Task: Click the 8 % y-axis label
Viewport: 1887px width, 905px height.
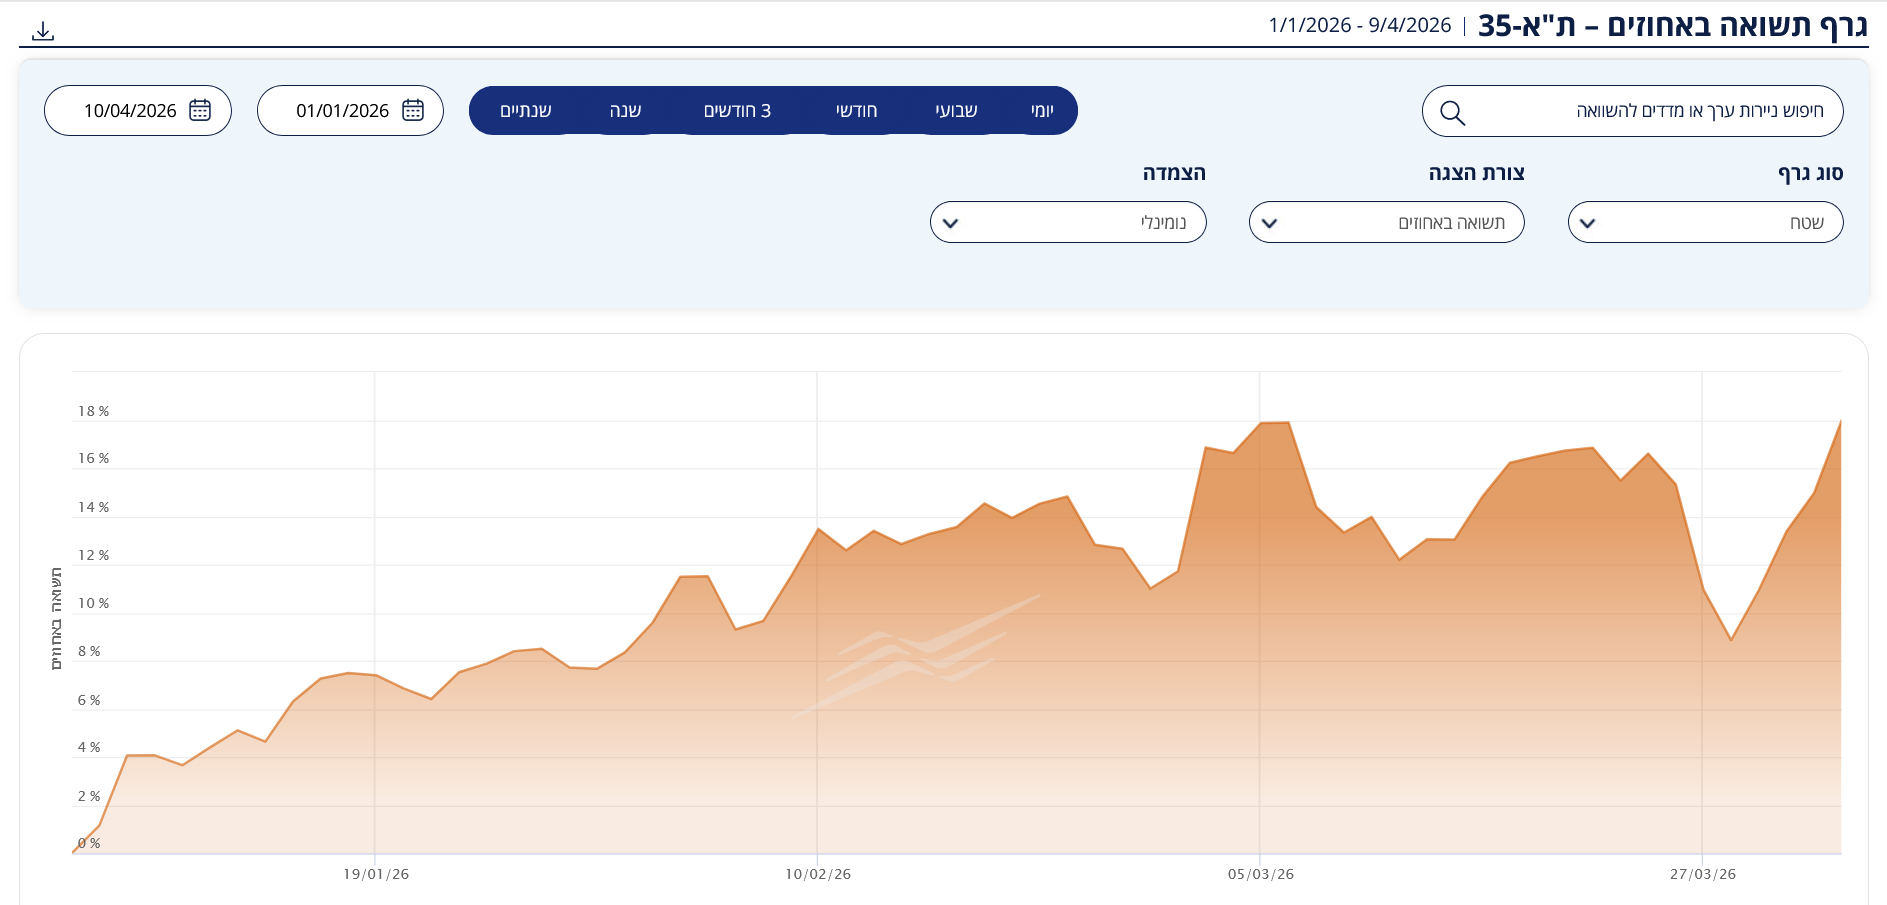Action: coord(89,651)
